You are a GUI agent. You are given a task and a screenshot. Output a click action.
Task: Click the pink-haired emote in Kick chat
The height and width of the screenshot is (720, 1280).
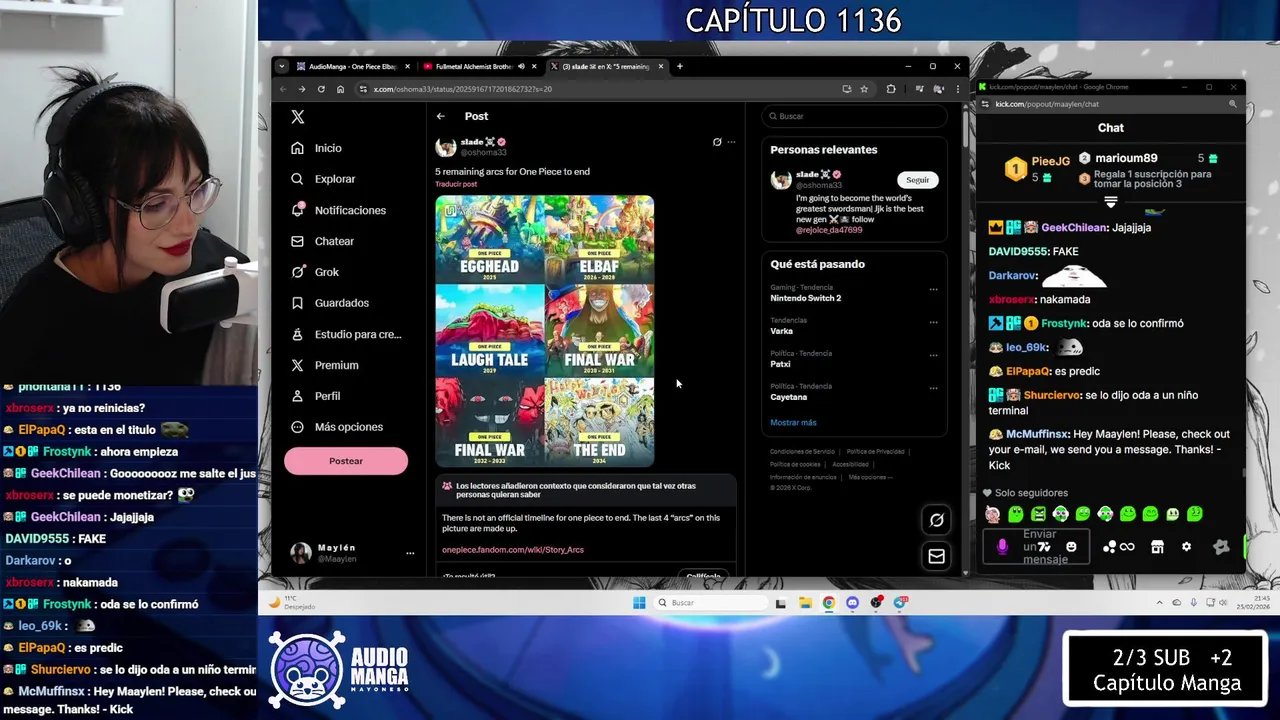coord(992,514)
